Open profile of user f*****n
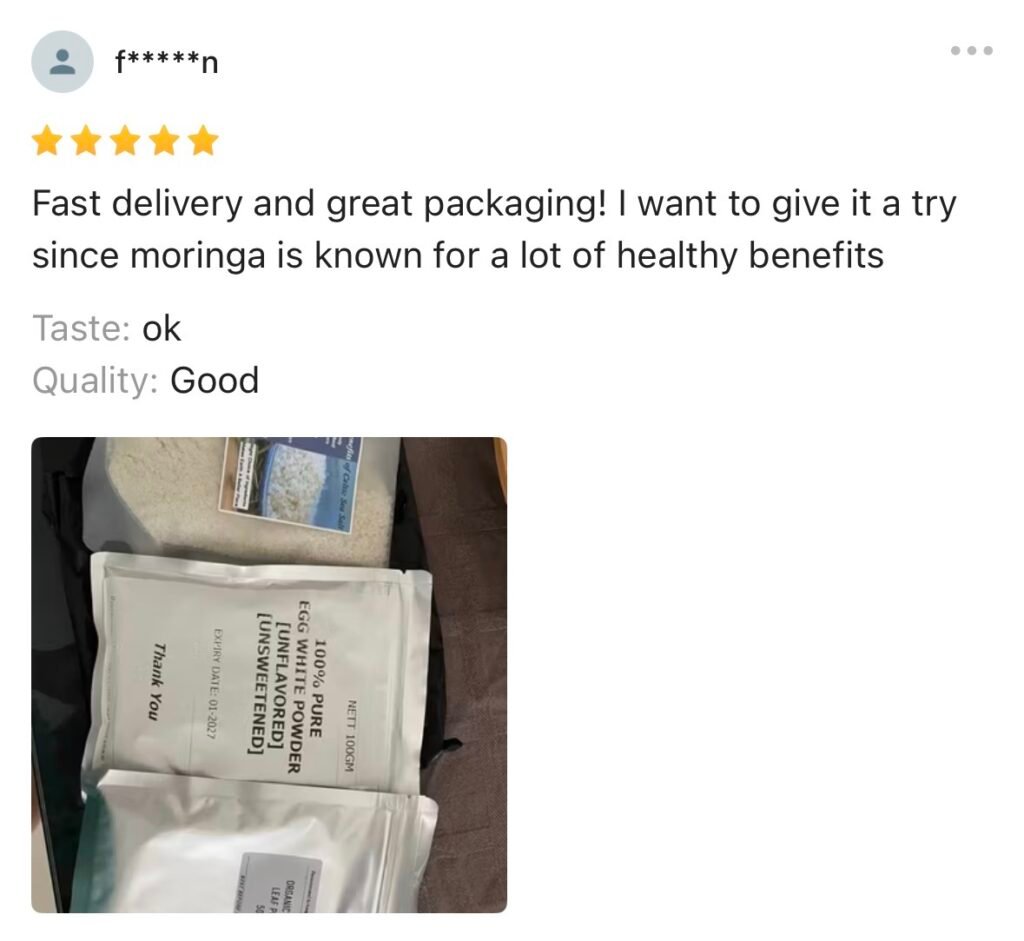Screen dimensions: 1024x941 tap(167, 63)
